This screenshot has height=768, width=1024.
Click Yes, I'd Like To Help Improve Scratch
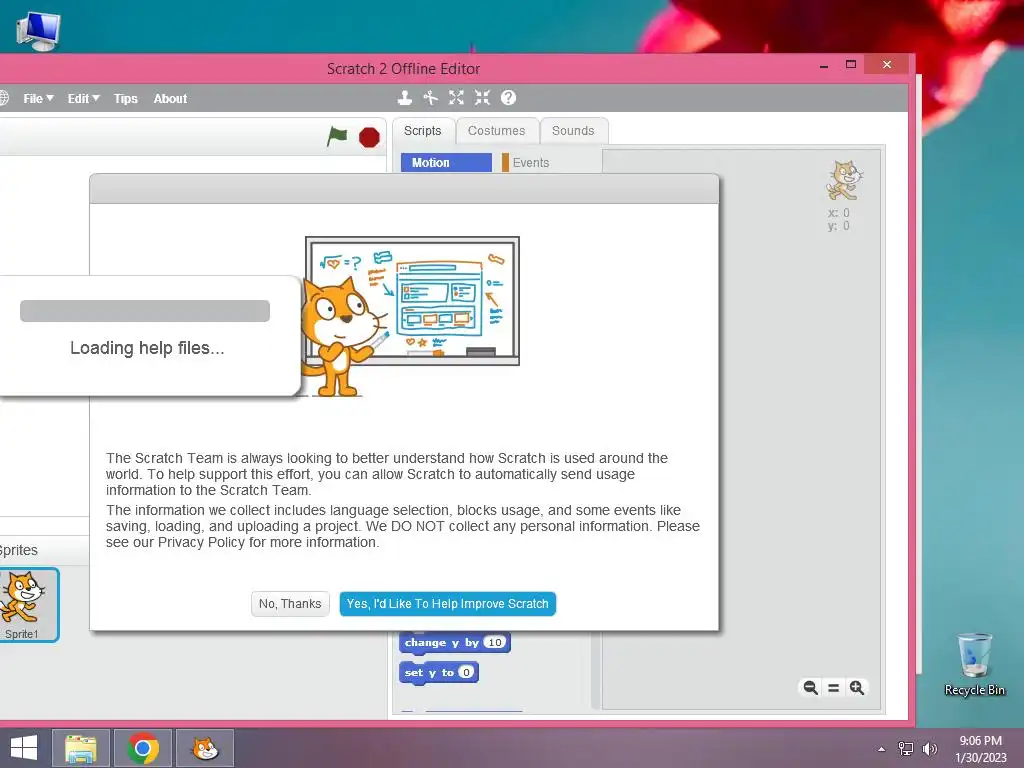pos(447,603)
